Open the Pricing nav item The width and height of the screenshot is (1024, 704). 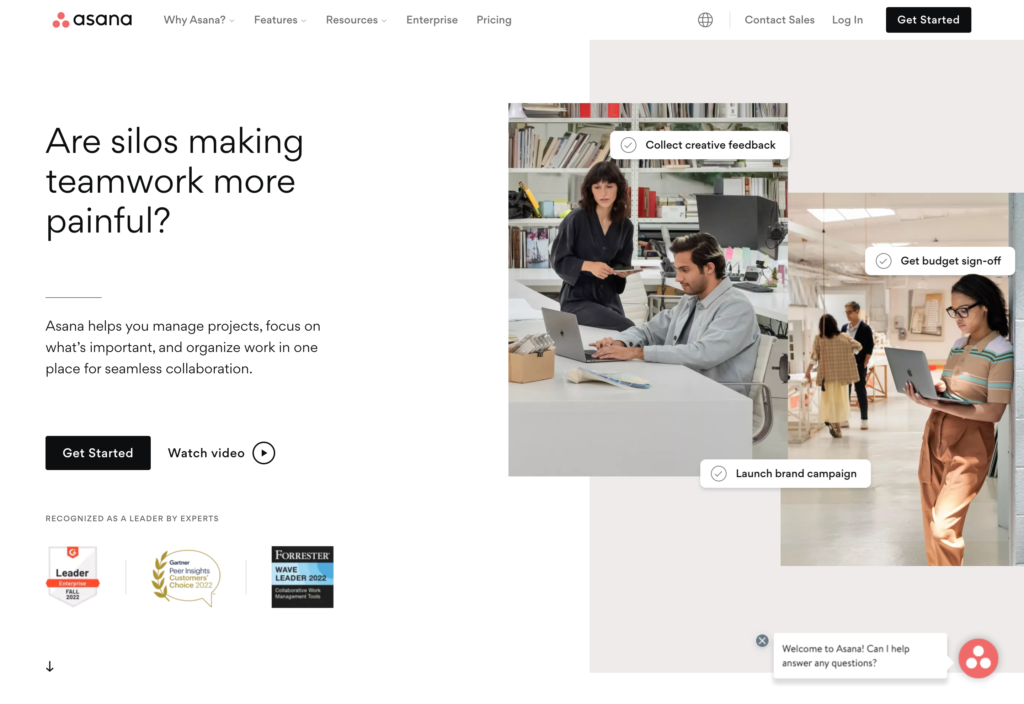point(494,20)
